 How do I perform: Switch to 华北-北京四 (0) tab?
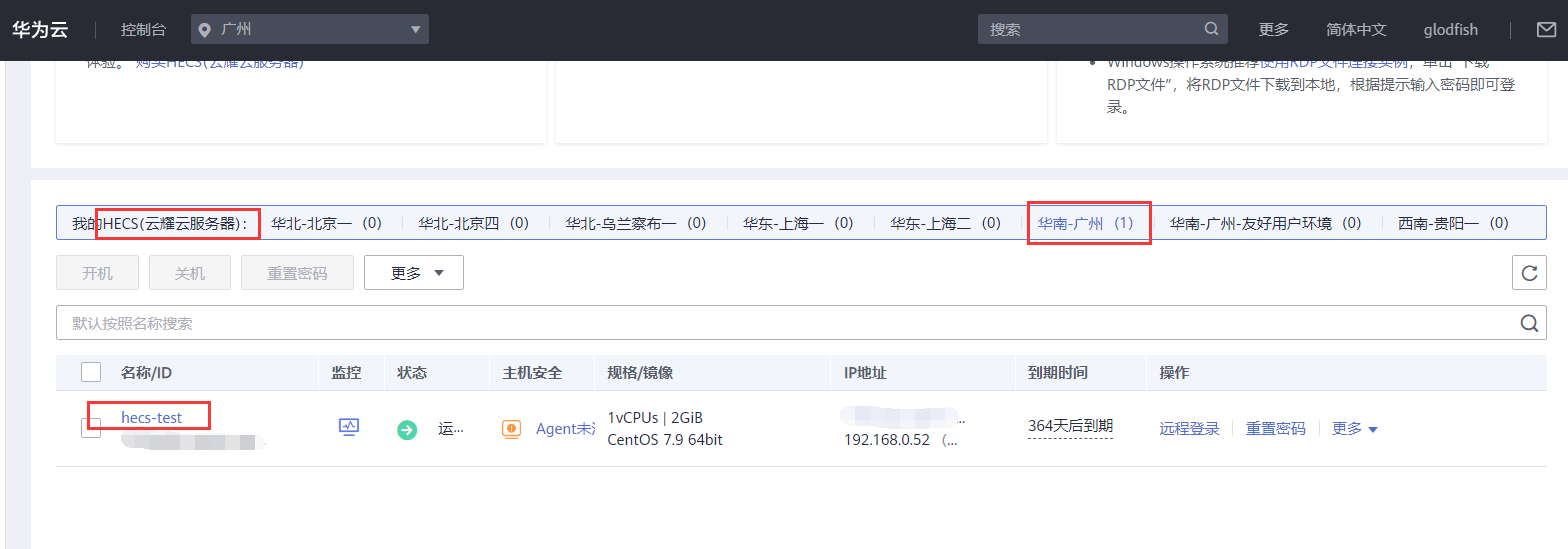tap(473, 223)
